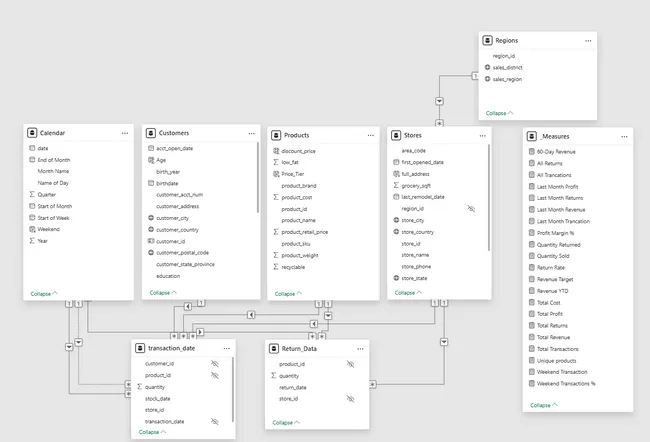The height and width of the screenshot is (442, 650).
Task: Select Month Name field in Calendar
Action: tap(53, 171)
